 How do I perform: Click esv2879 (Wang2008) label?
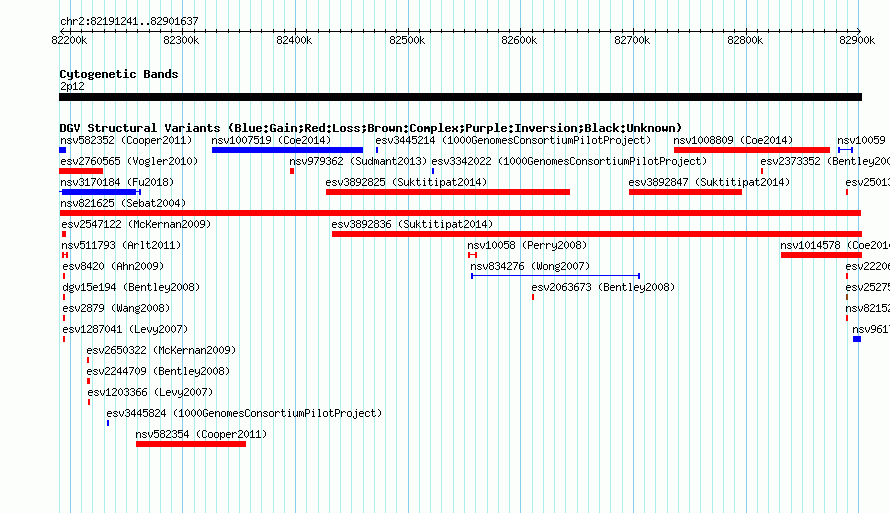tap(116, 308)
